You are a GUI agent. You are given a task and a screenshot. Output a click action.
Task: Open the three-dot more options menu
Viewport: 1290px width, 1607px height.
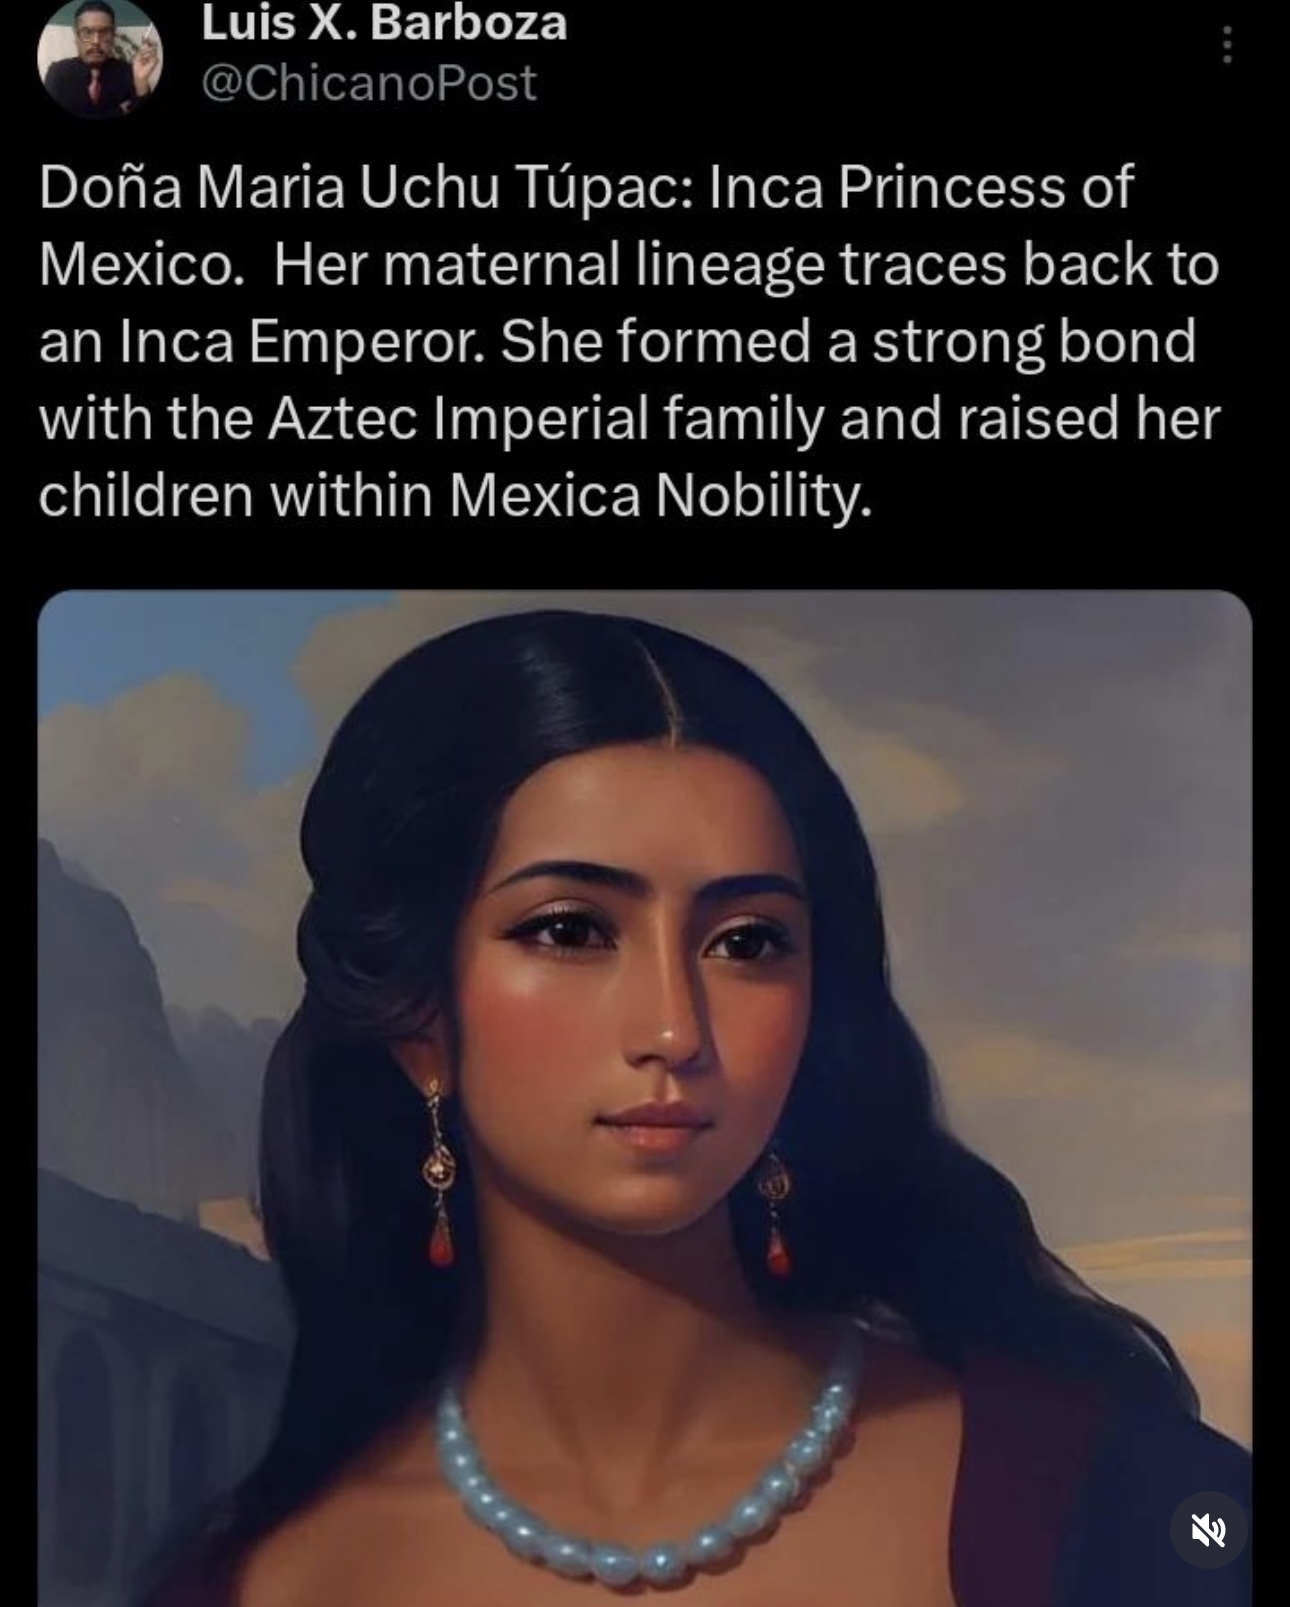[1227, 45]
